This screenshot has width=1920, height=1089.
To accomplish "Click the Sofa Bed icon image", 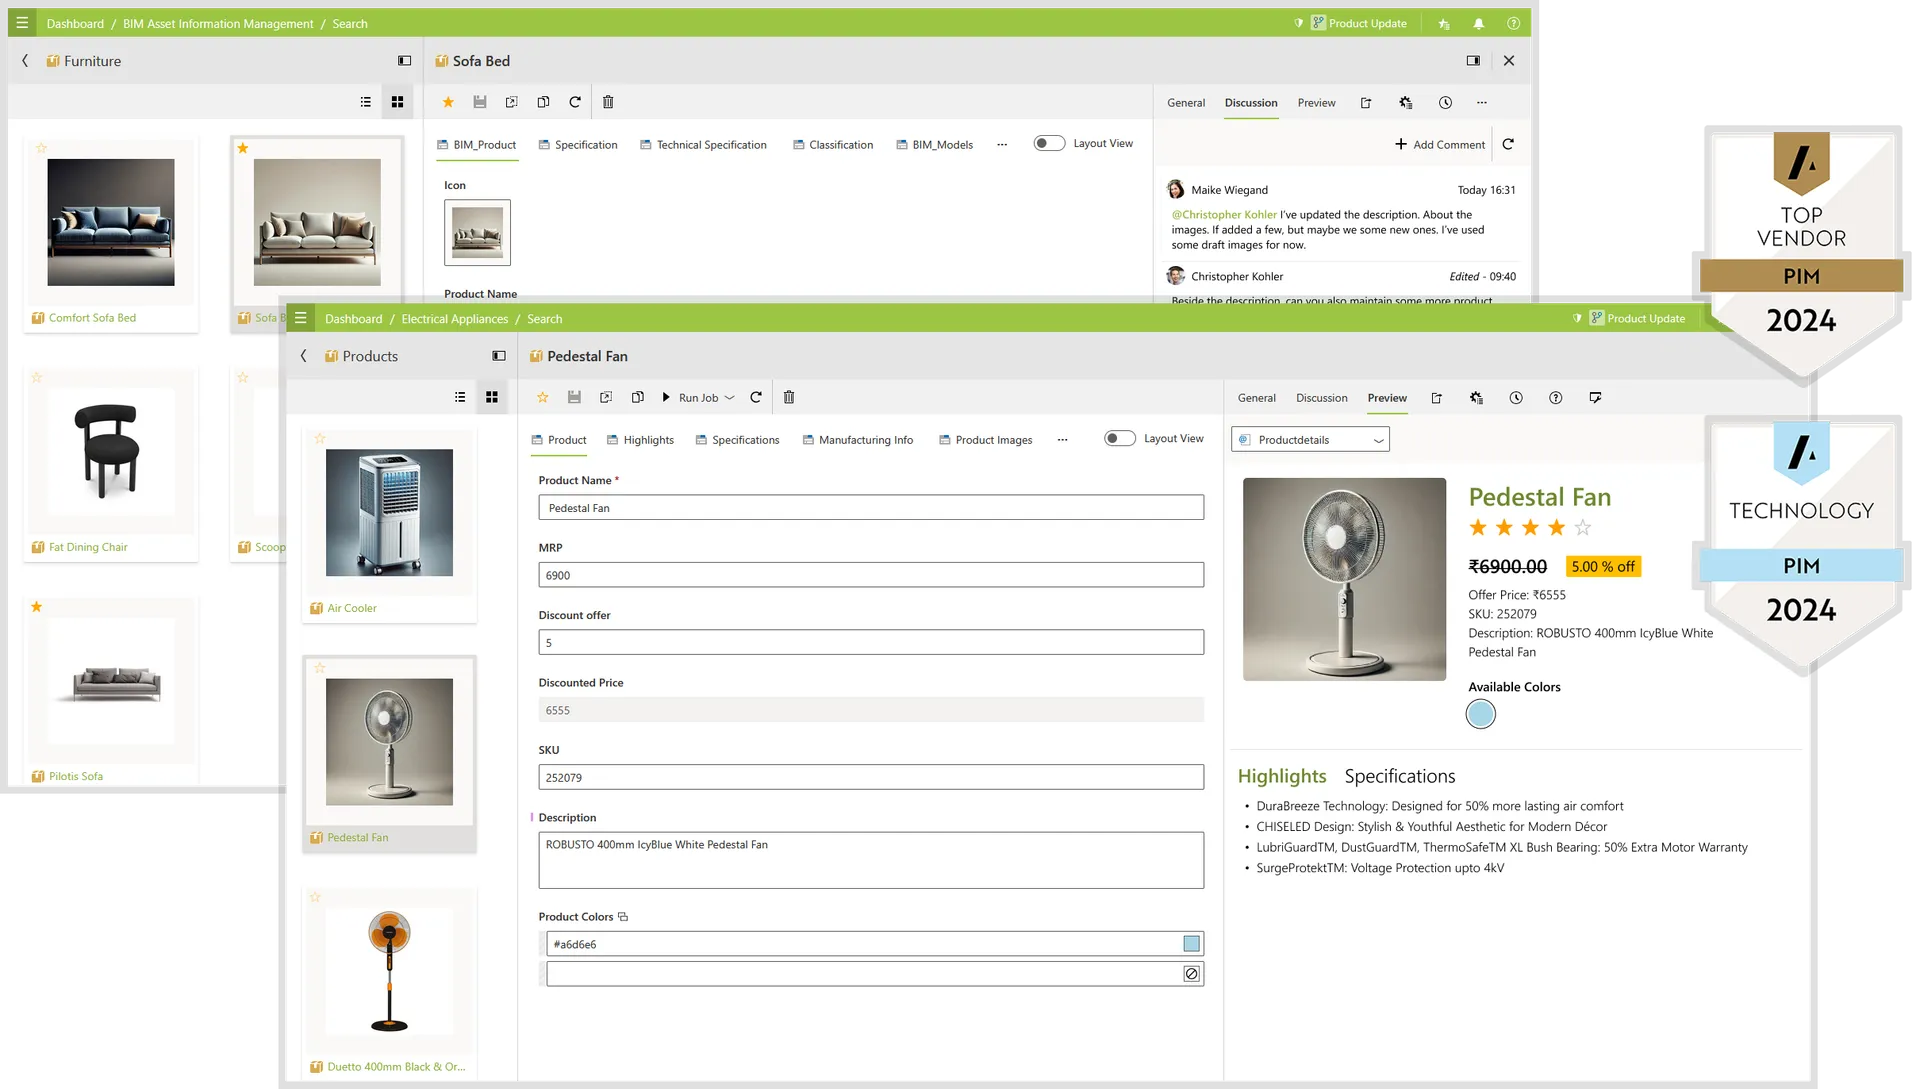I will (477, 233).
